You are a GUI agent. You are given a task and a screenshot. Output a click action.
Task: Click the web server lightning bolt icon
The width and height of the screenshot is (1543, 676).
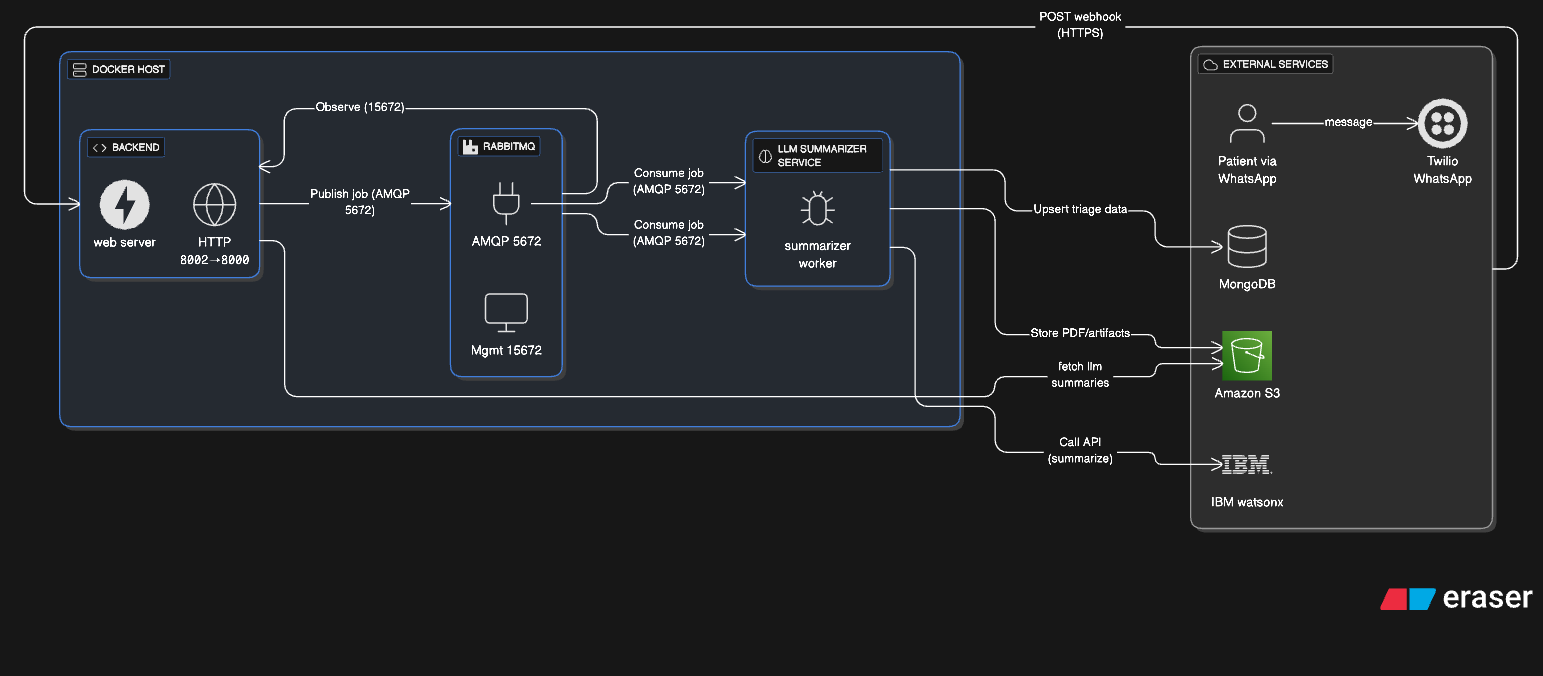click(x=125, y=206)
